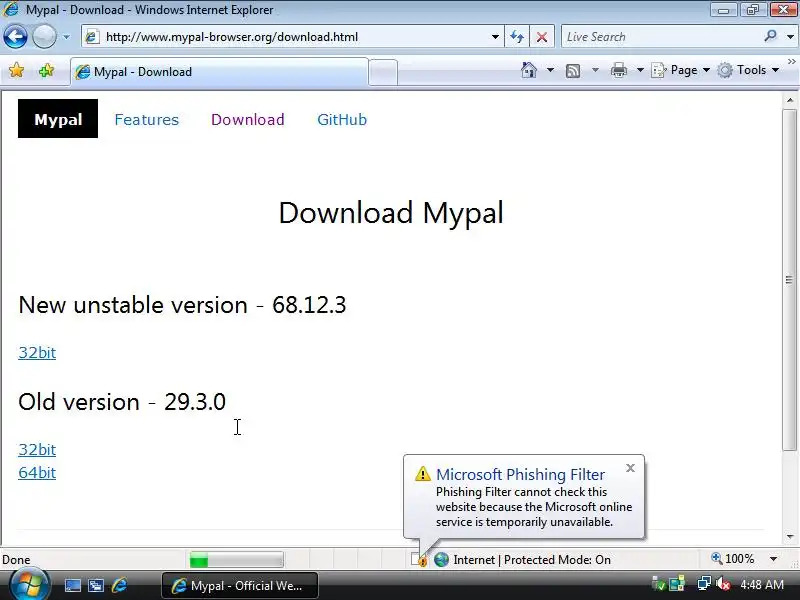Open the Windows Start orb
The width and height of the screenshot is (800, 600).
(30, 585)
